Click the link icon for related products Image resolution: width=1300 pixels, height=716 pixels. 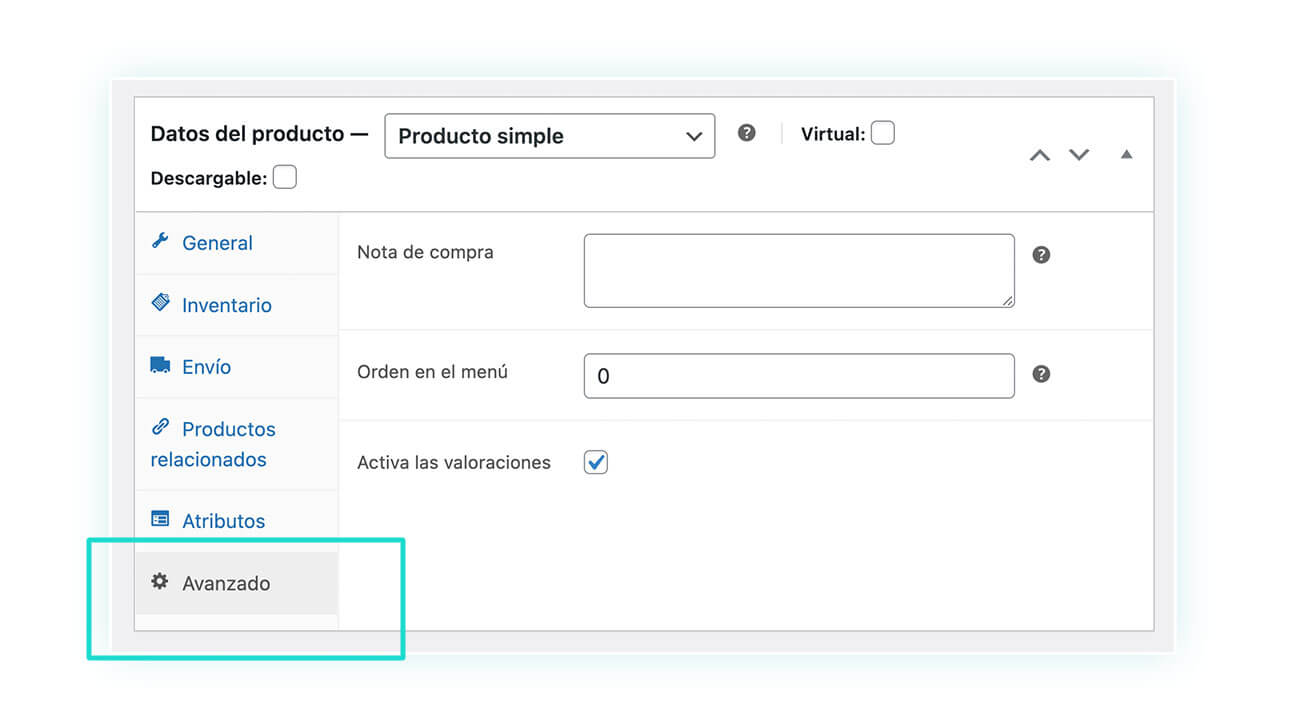pyautogui.click(x=160, y=427)
